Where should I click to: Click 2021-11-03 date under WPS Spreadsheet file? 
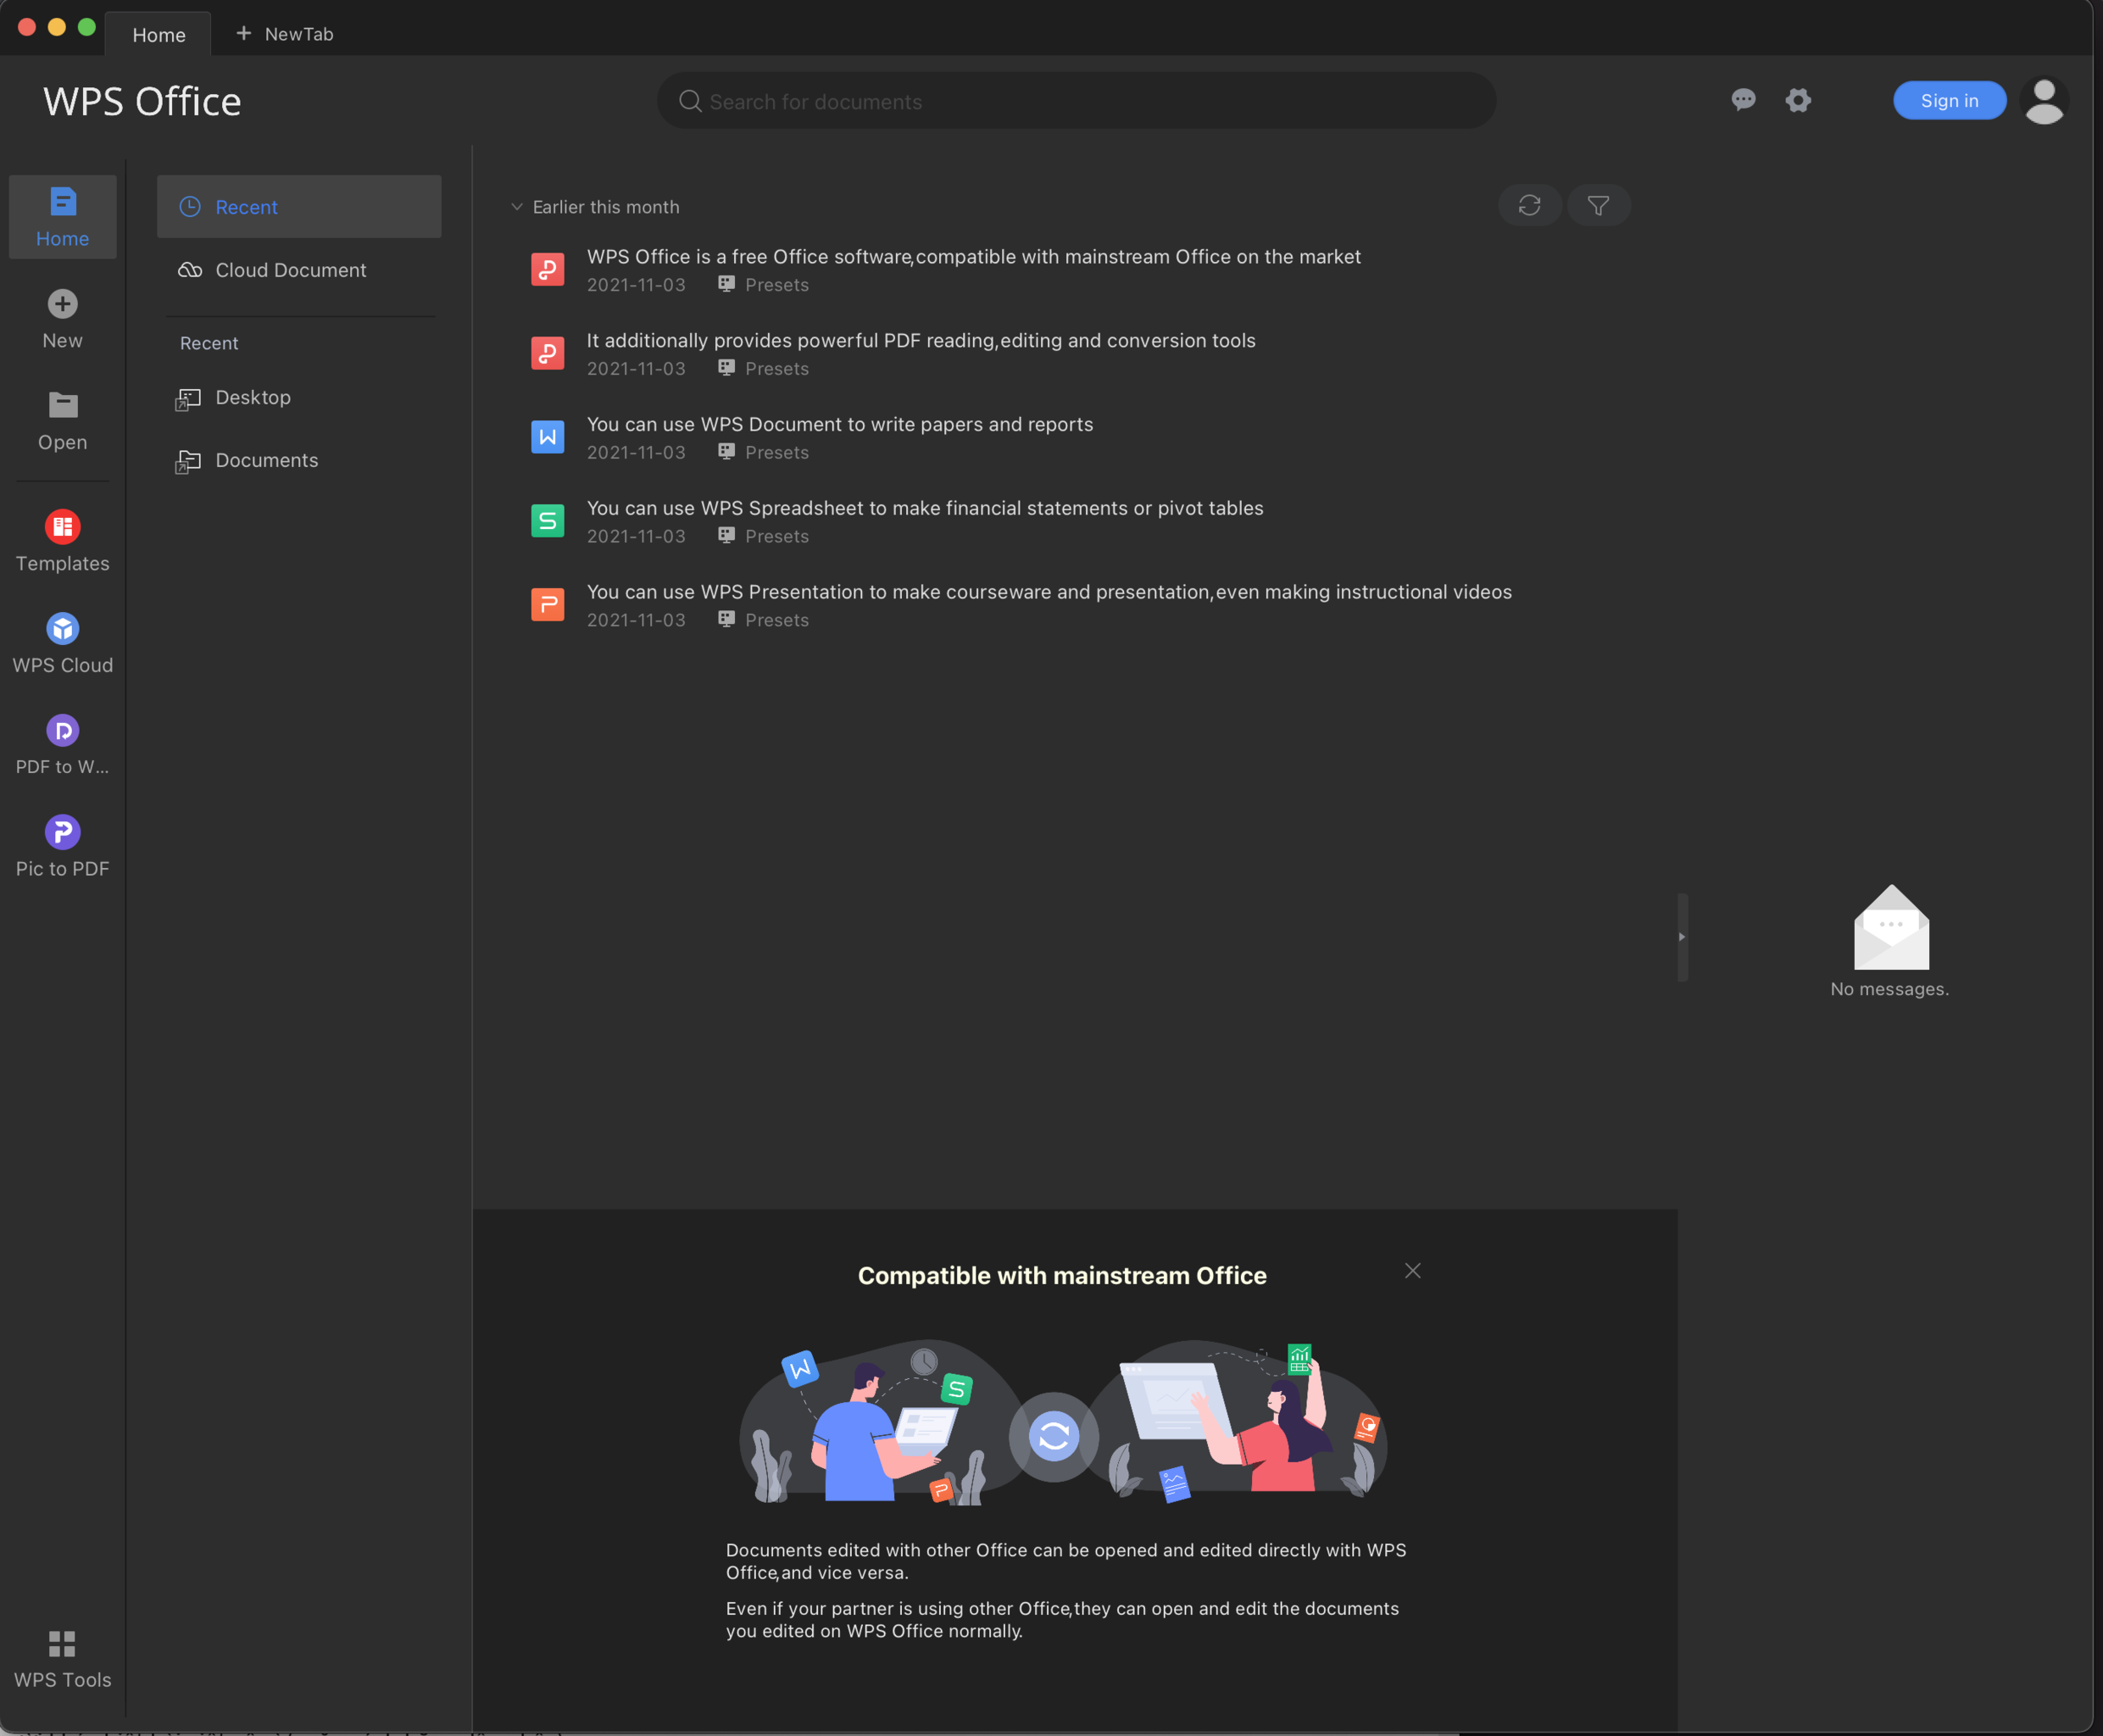[x=636, y=536]
